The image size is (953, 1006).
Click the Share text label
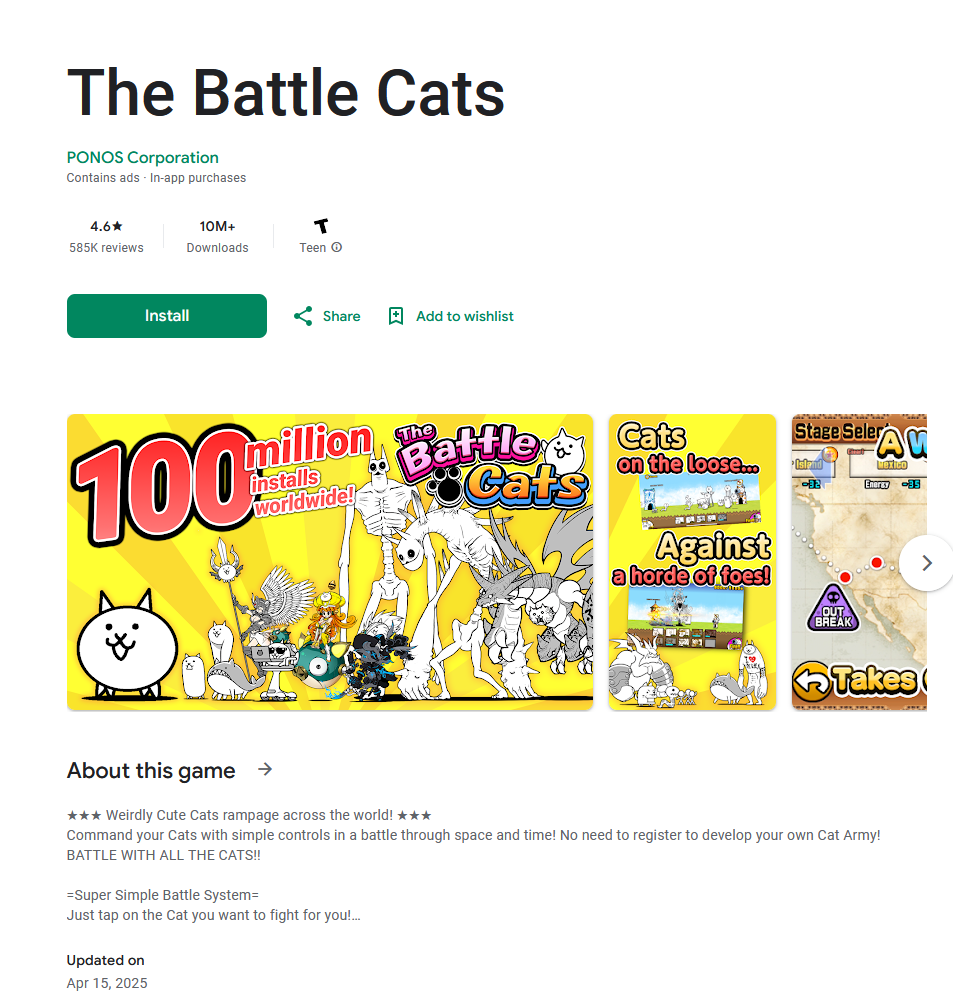(341, 316)
